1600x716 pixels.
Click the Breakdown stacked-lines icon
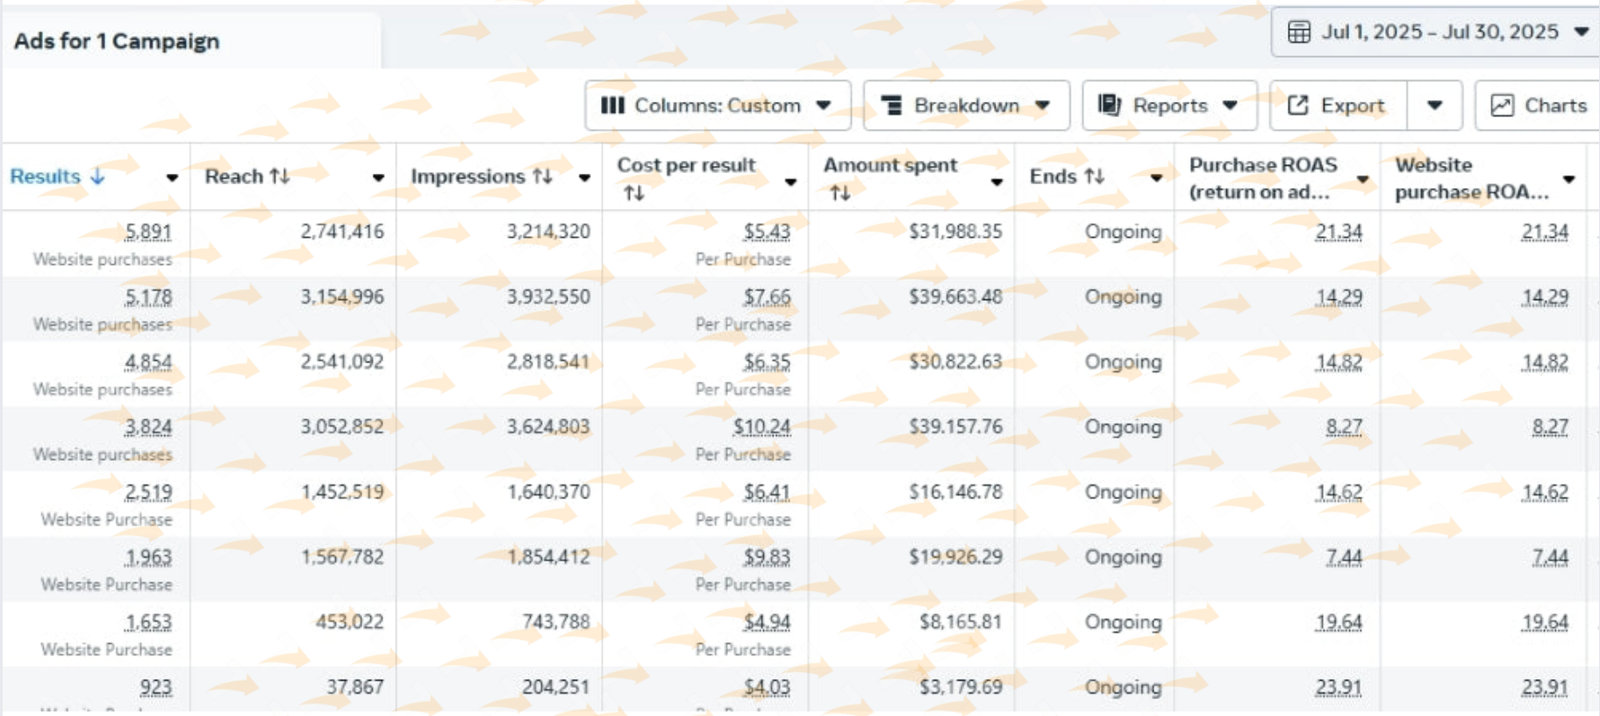[891, 105]
